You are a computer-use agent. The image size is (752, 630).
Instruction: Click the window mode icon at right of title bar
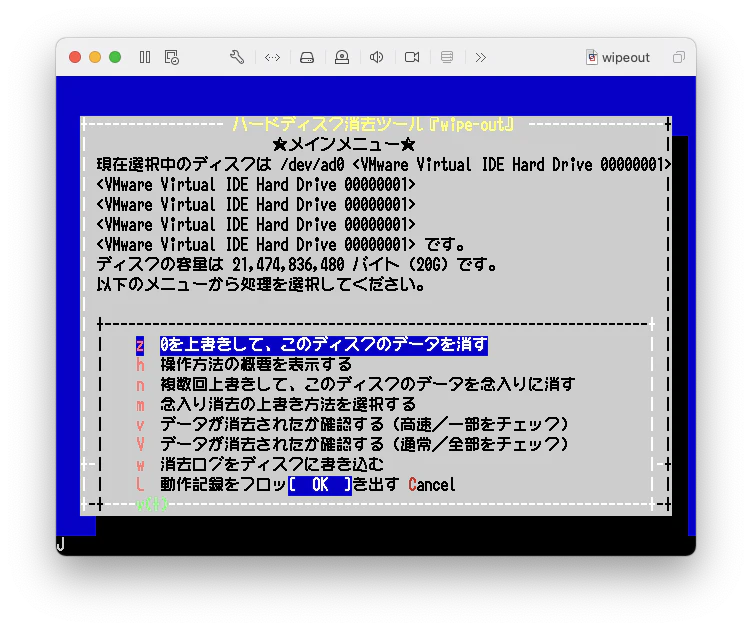[x=679, y=58]
